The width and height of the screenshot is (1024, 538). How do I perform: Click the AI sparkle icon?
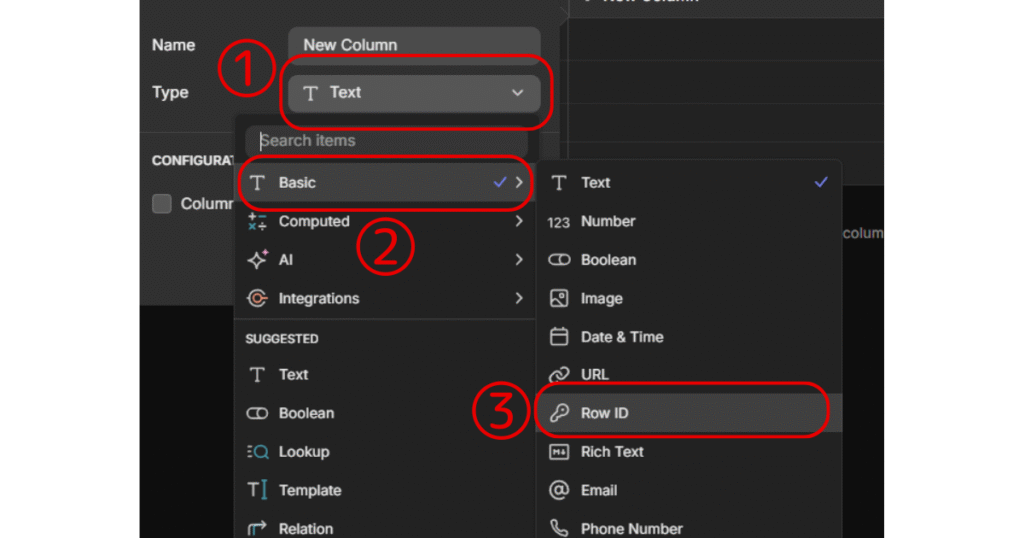coord(257,259)
